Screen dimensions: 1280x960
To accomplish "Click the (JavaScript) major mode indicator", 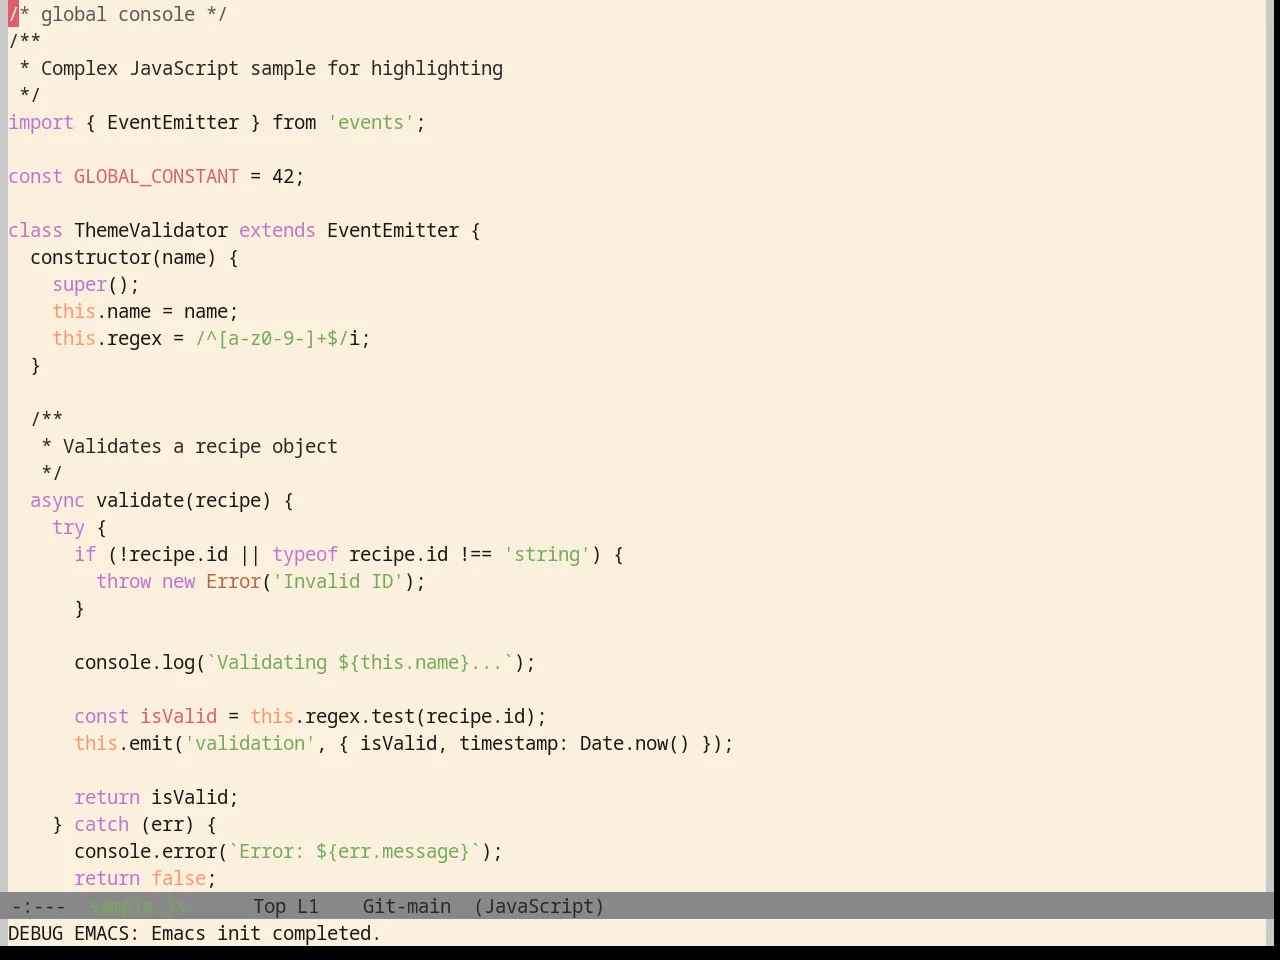I will (x=539, y=907).
